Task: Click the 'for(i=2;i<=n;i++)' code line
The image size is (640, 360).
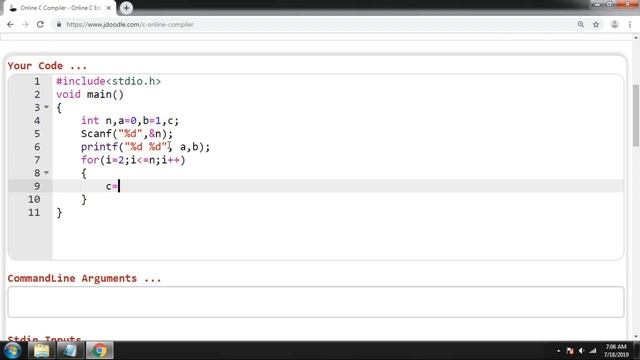Action: [133, 160]
